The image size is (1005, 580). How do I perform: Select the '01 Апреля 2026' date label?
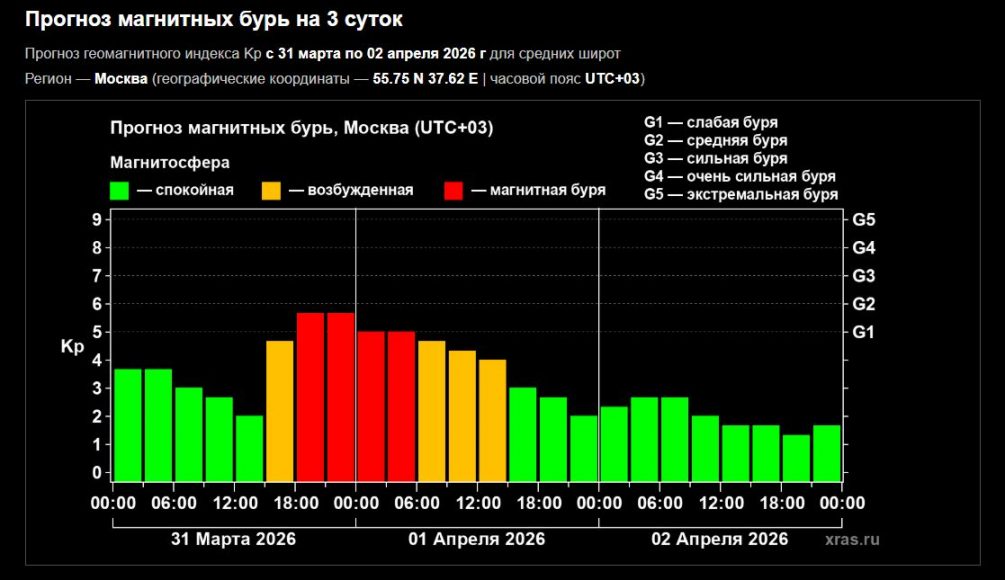[476, 539]
